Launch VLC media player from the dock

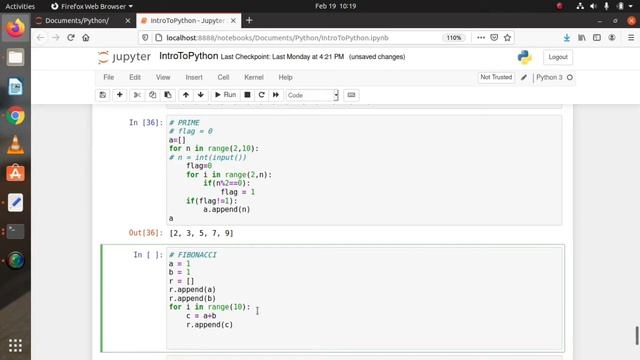tap(16, 145)
